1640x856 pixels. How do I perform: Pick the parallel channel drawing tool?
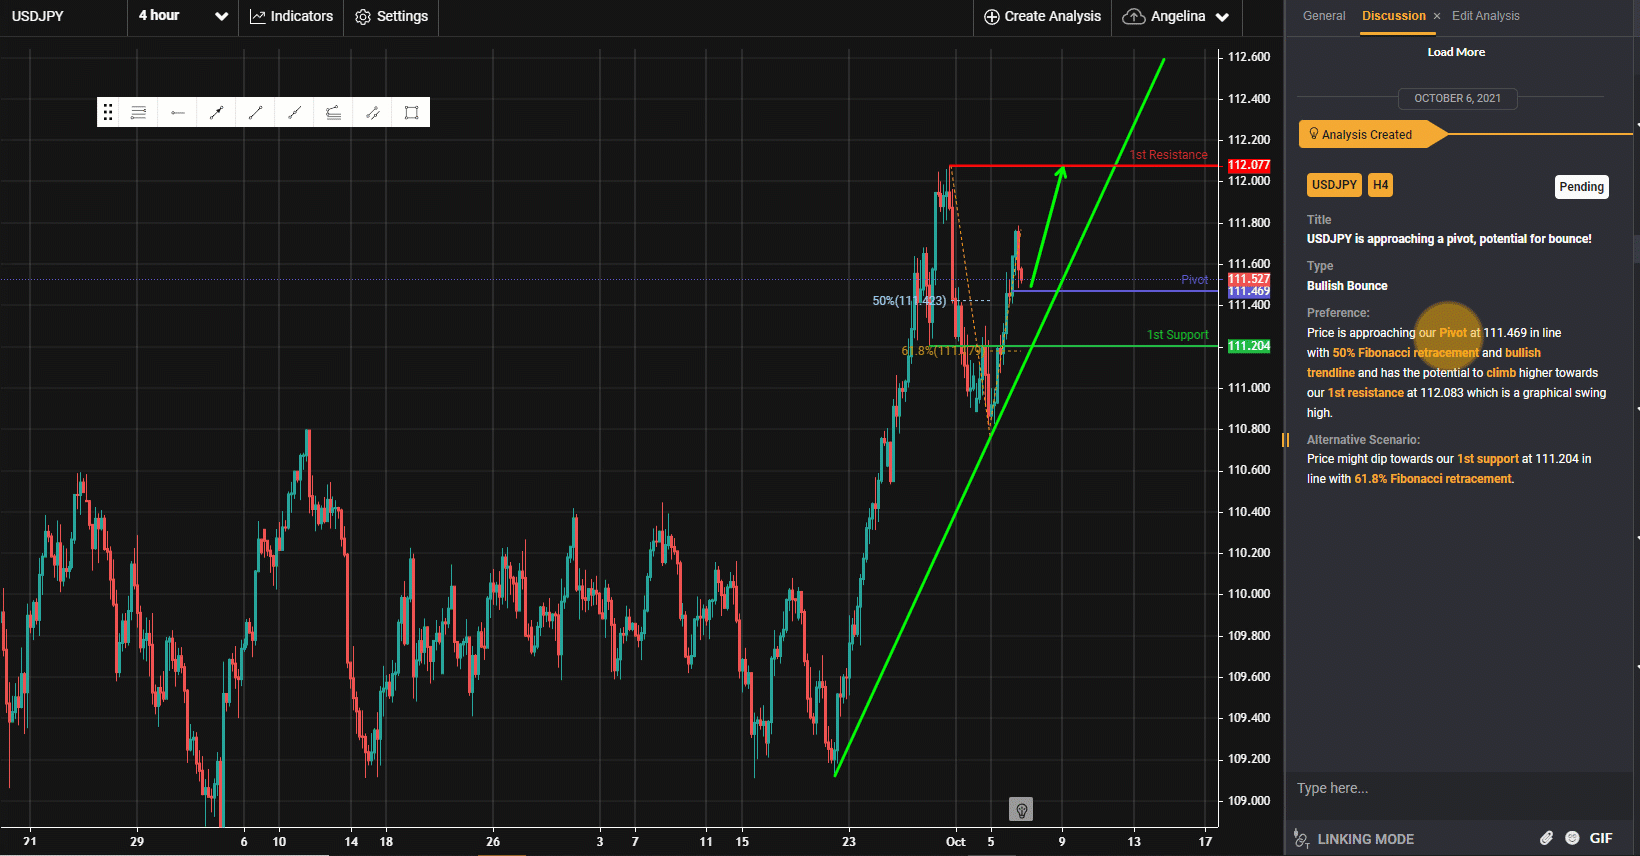[372, 113]
